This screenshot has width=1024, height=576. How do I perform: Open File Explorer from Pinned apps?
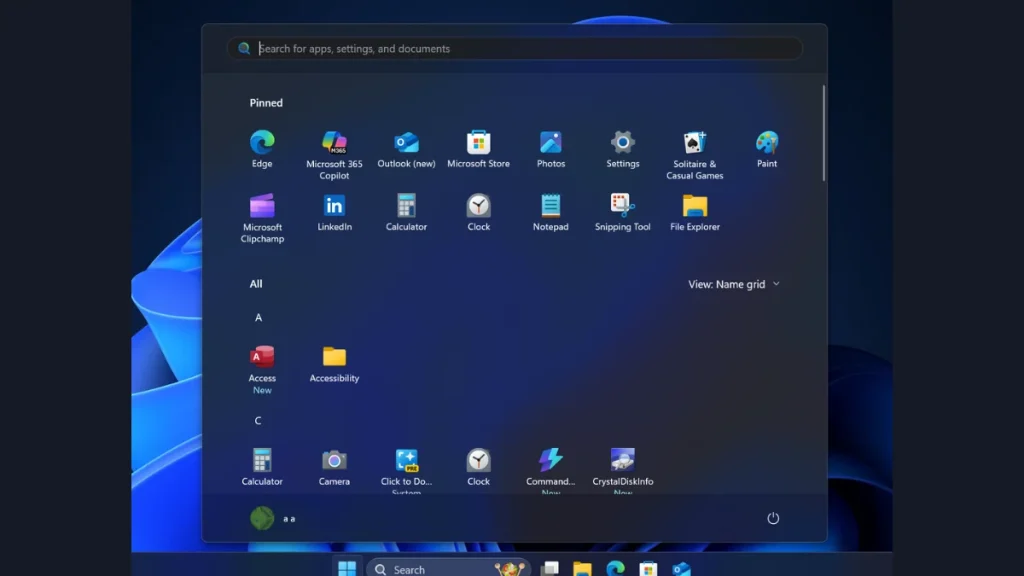694,213
